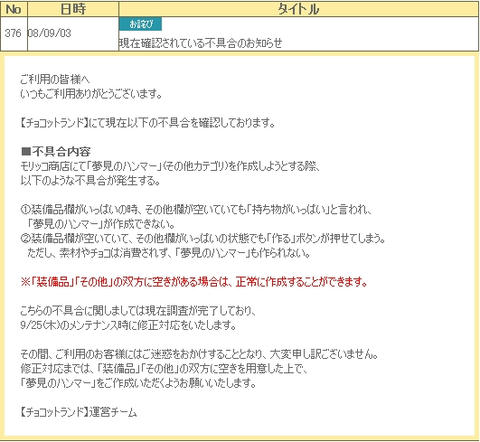This screenshot has height=442, width=480.
Task: Click item ② line about 装備品欄が空いていて
Action: coord(203,238)
